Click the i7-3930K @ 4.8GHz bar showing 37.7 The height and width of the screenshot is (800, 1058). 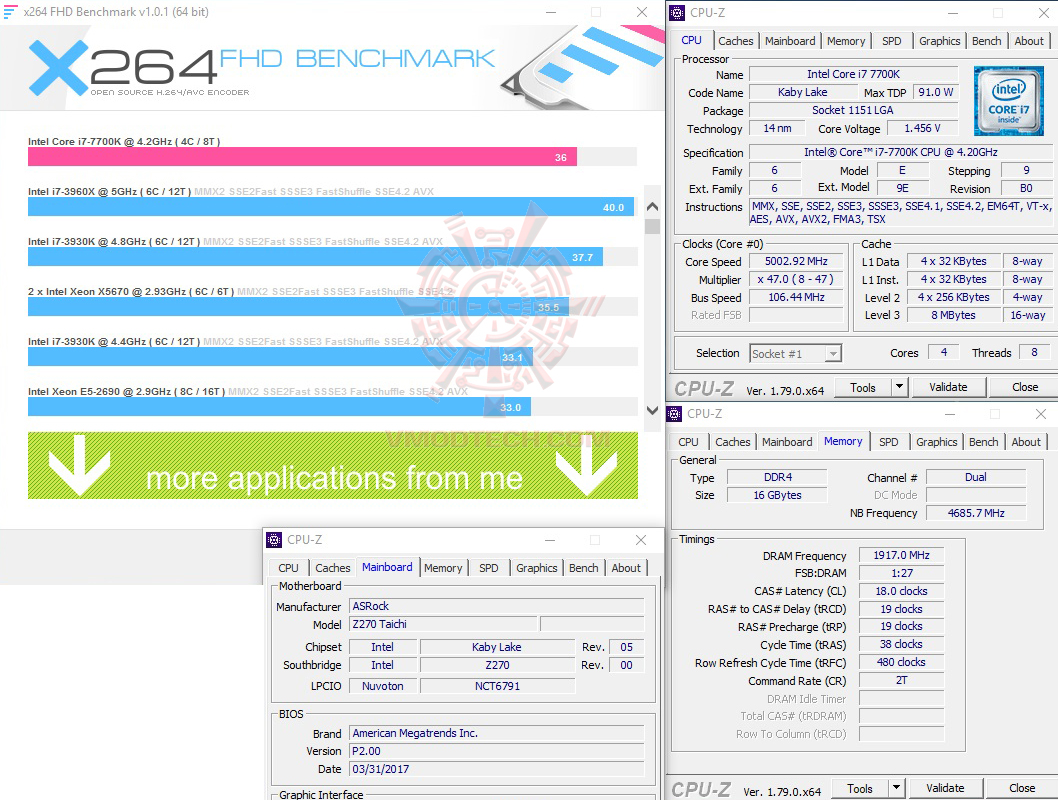point(315,257)
